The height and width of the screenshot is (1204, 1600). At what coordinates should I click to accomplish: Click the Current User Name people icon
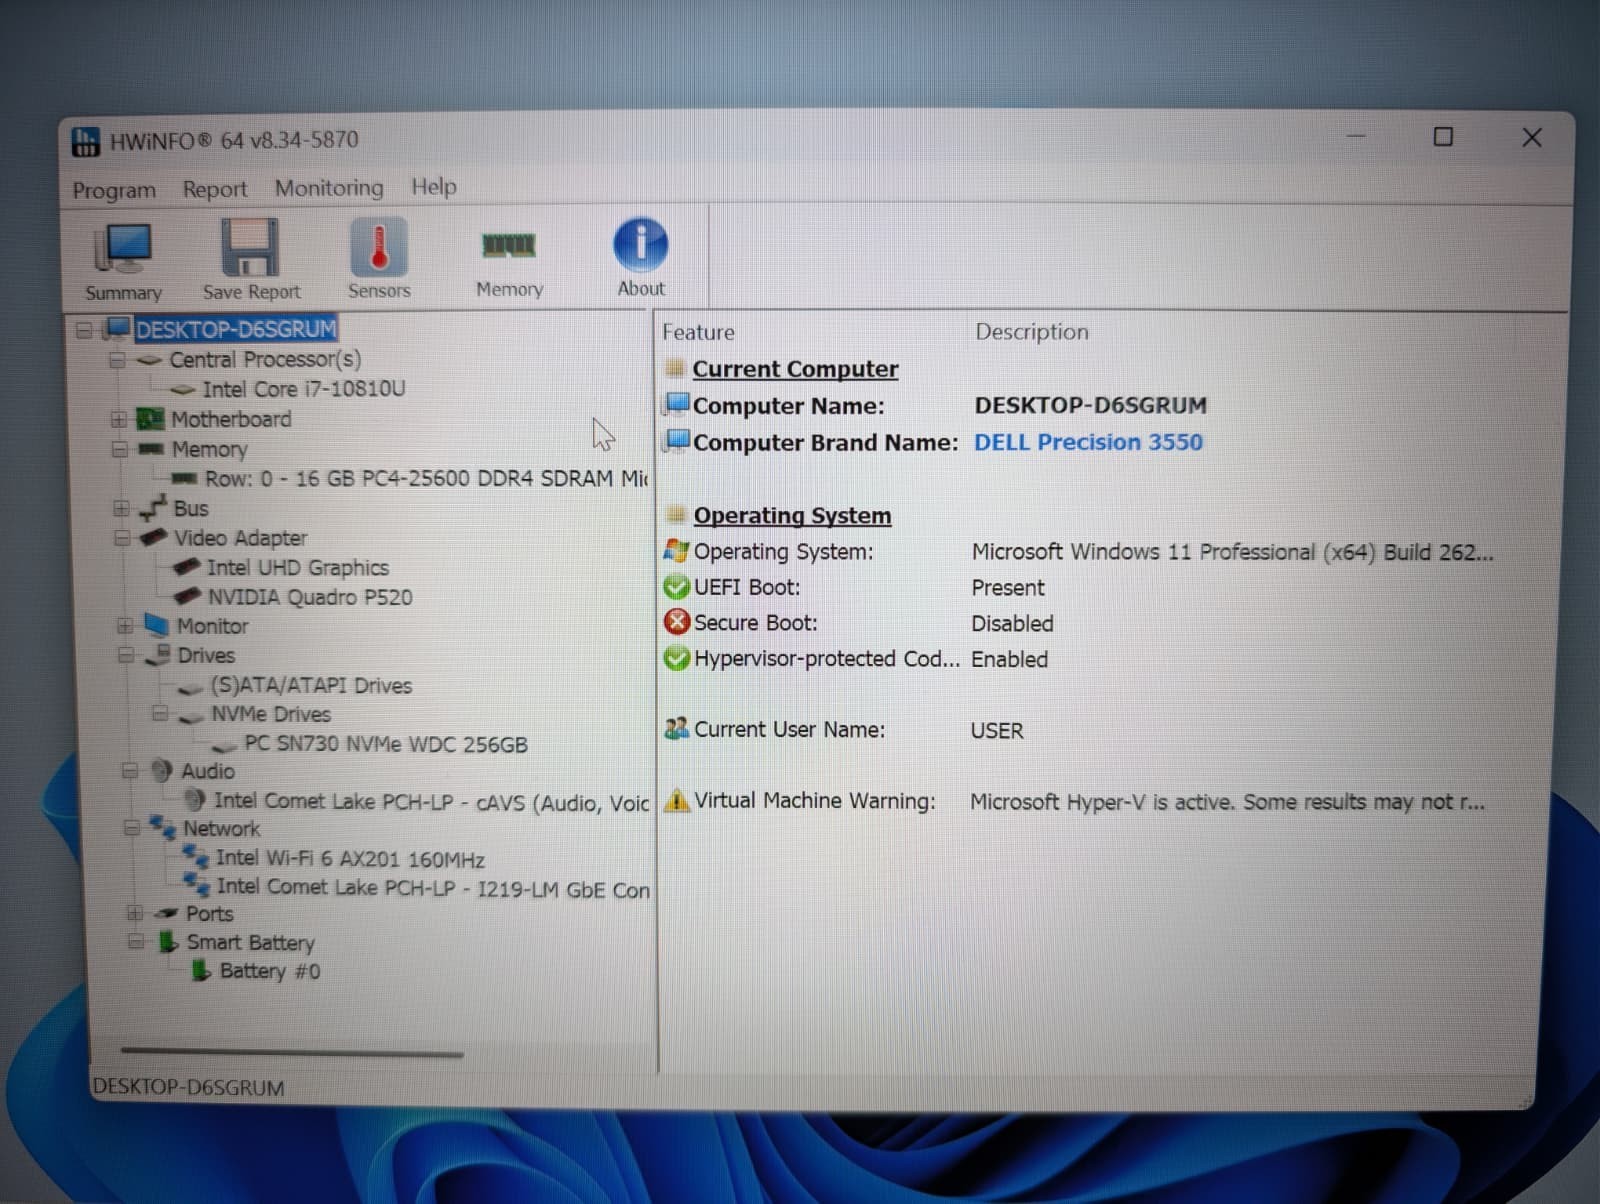pos(677,729)
